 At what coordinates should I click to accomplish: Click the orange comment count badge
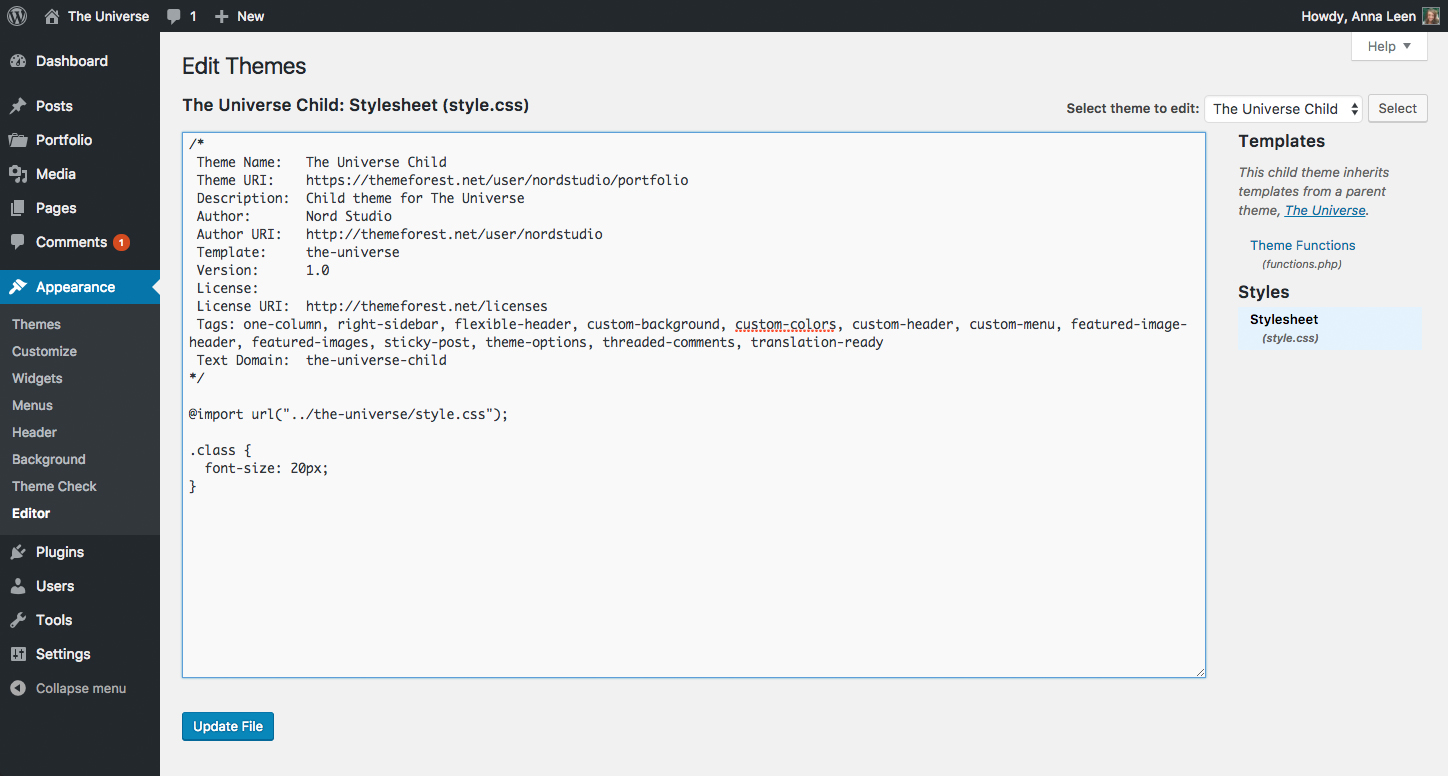point(121,243)
